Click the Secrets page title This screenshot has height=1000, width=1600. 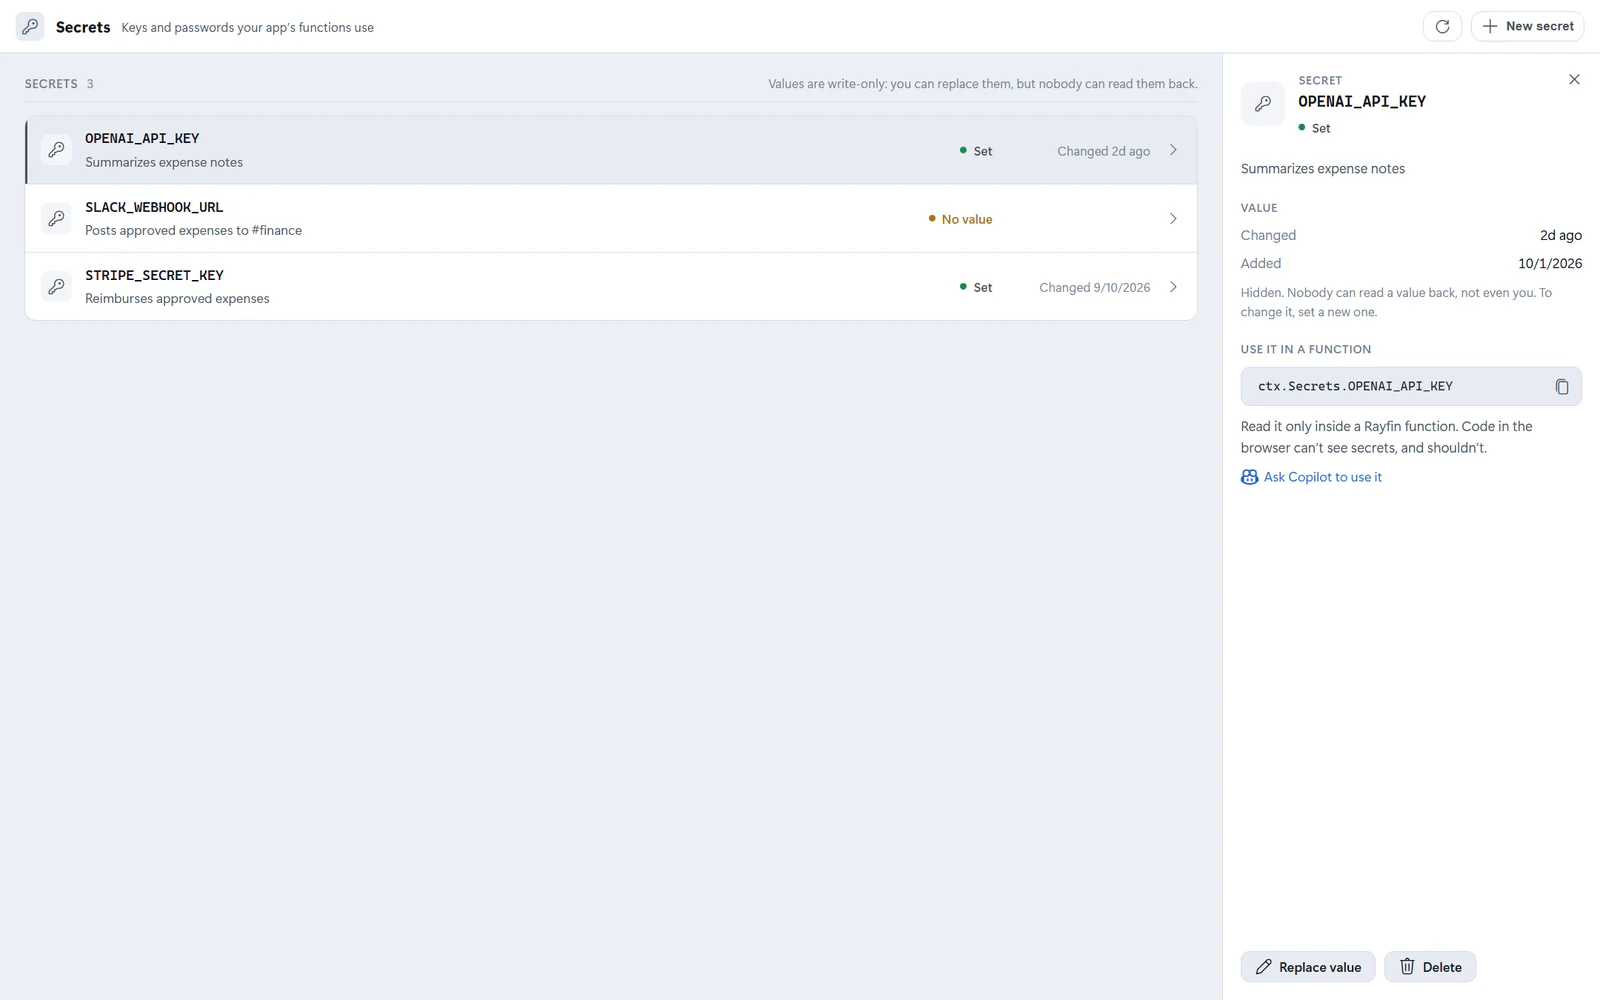point(83,27)
